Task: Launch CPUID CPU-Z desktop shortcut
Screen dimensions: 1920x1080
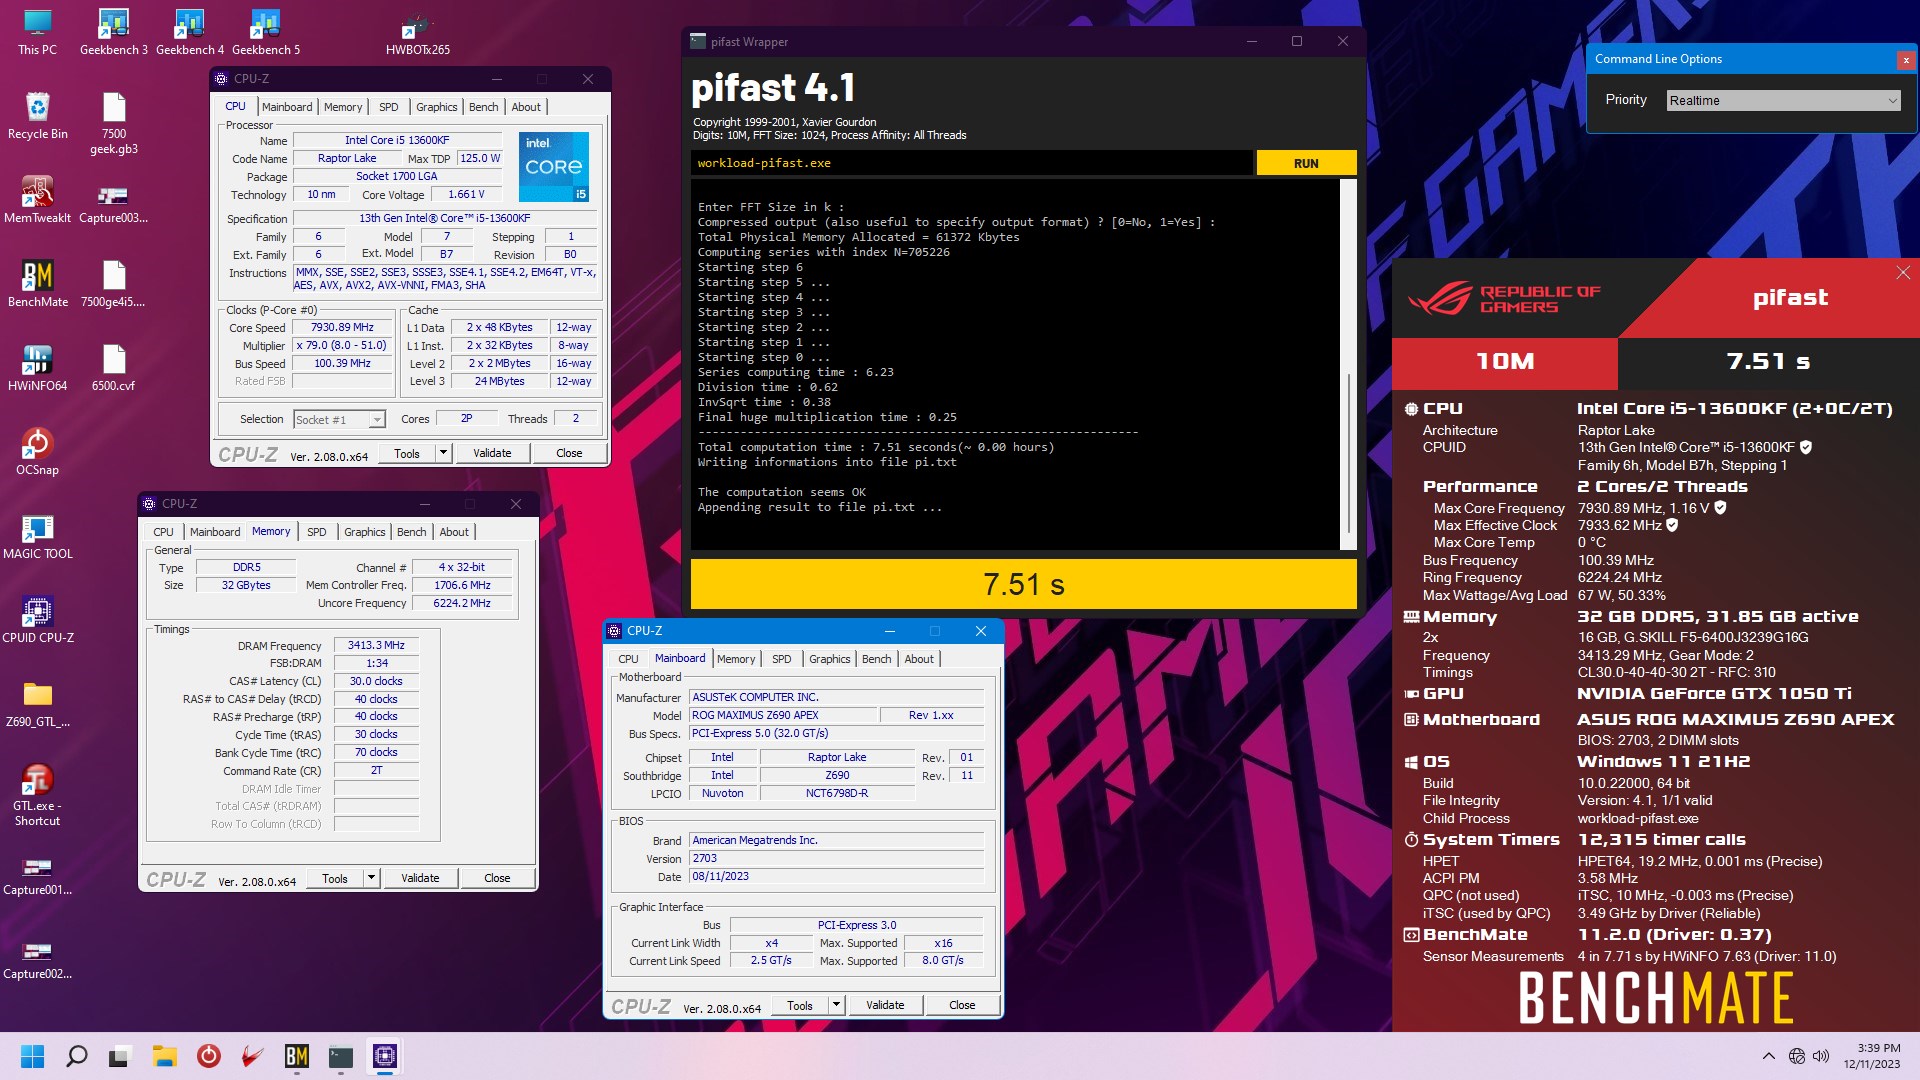Action: 37,620
